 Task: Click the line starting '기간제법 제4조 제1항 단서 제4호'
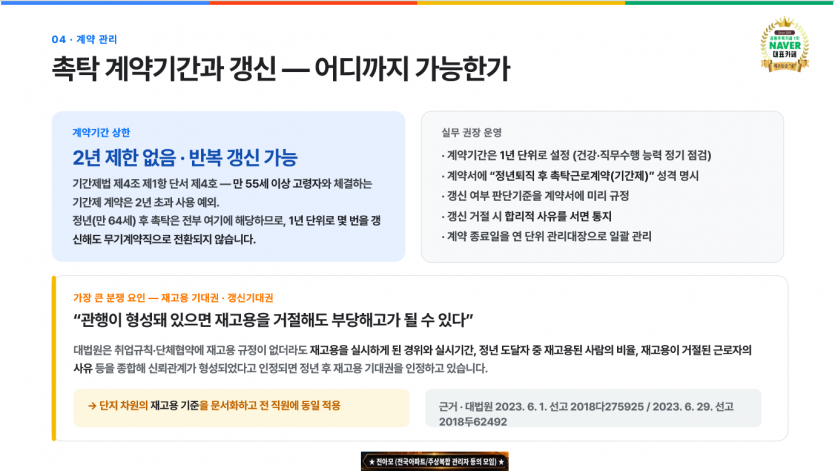coord(222,184)
